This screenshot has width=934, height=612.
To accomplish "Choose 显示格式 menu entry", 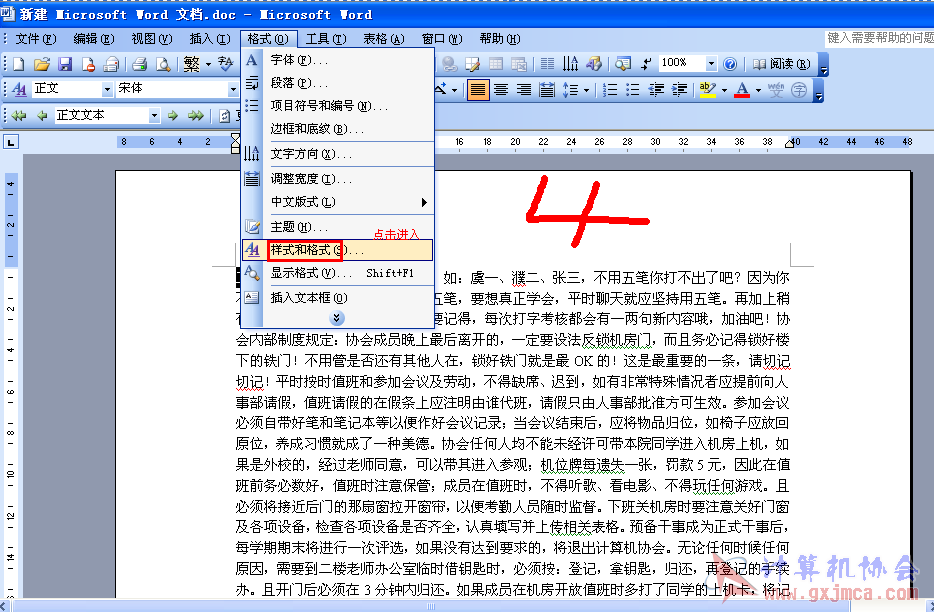I will pyautogui.click(x=338, y=273).
